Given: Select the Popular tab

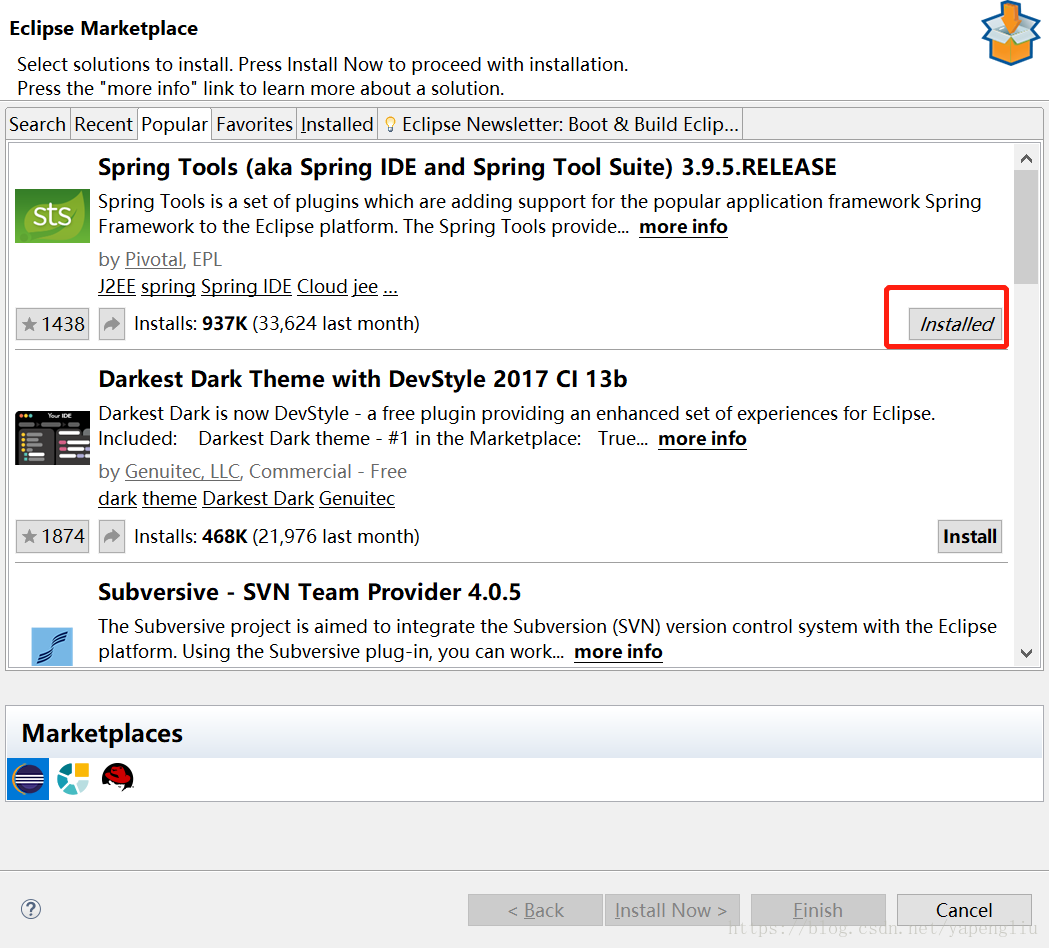Looking at the screenshot, I should click(x=175, y=124).
